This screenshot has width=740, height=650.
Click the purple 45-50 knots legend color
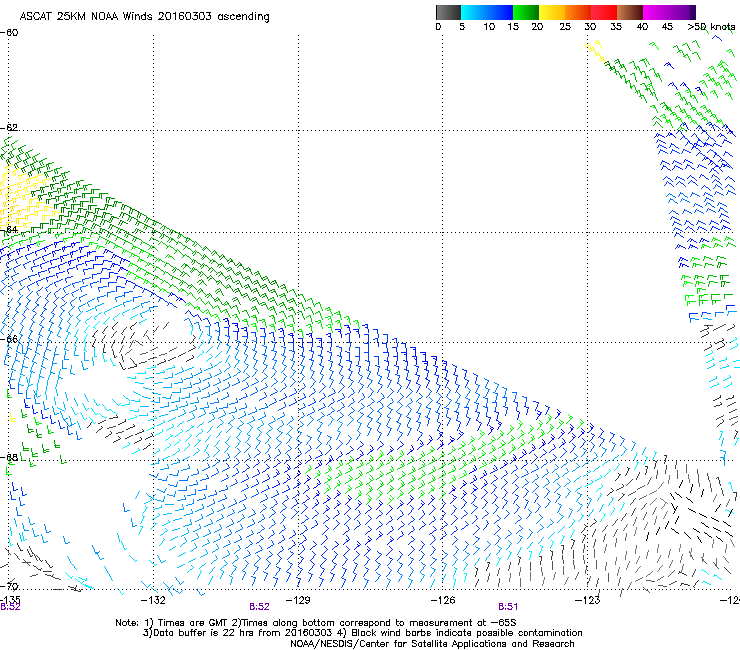click(682, 12)
